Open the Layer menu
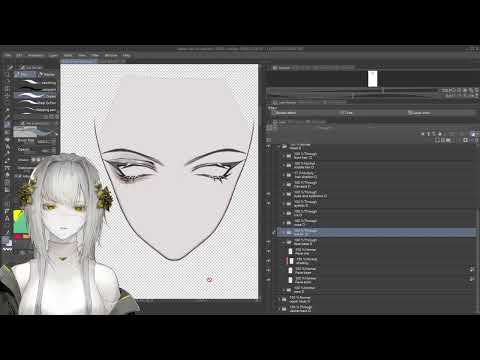The image size is (480, 360). (53, 55)
